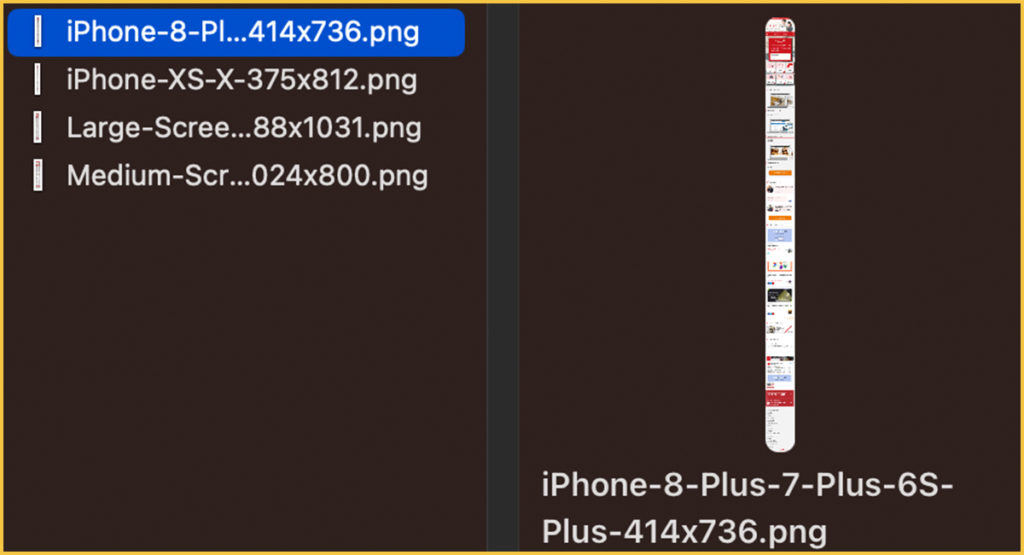Click the Large-Scree...88x1031.png file icon
This screenshot has height=555, width=1024.
point(38,127)
